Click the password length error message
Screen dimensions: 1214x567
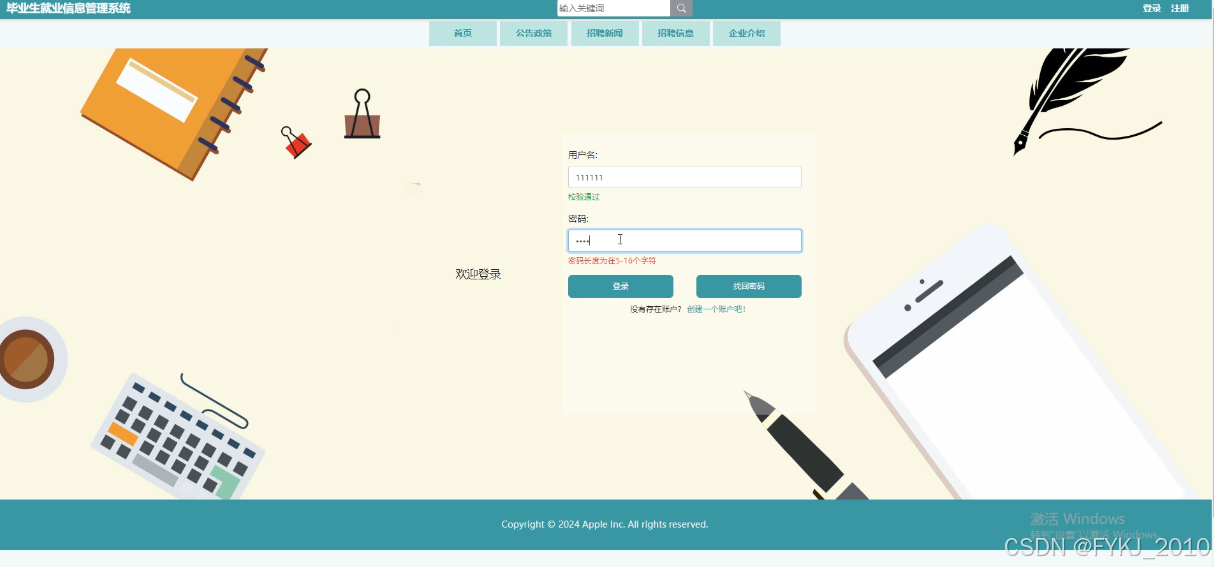click(x=612, y=261)
